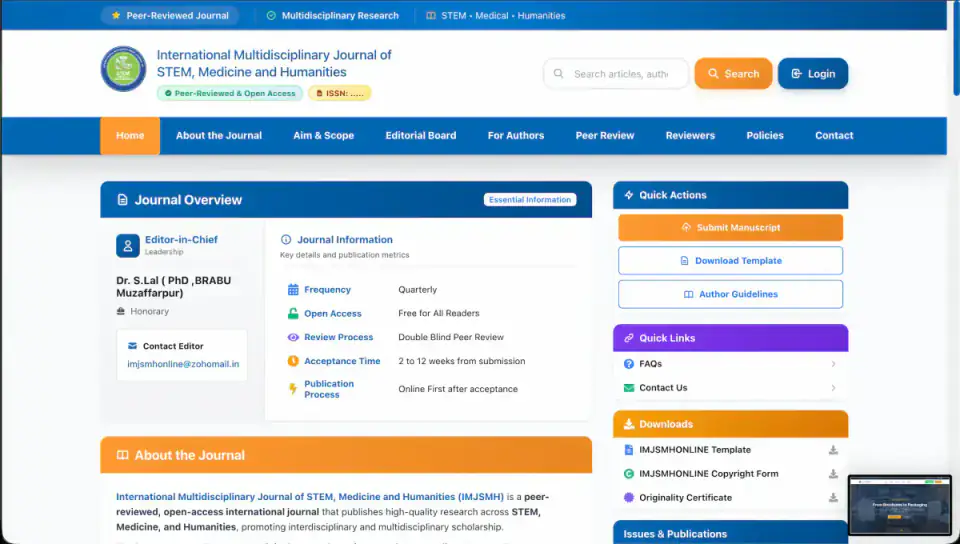Click the Contact Us envelope icon
Screen dimensions: 960x544
[x=629, y=388]
